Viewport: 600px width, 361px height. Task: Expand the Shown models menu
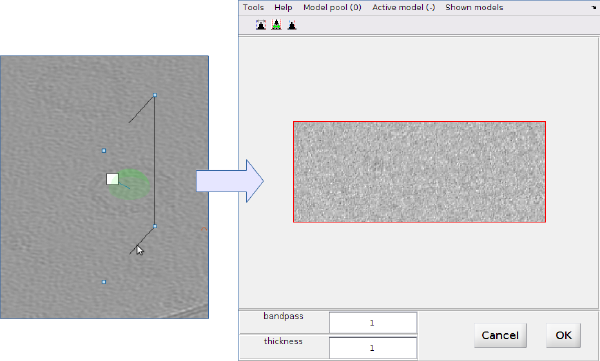point(474,7)
